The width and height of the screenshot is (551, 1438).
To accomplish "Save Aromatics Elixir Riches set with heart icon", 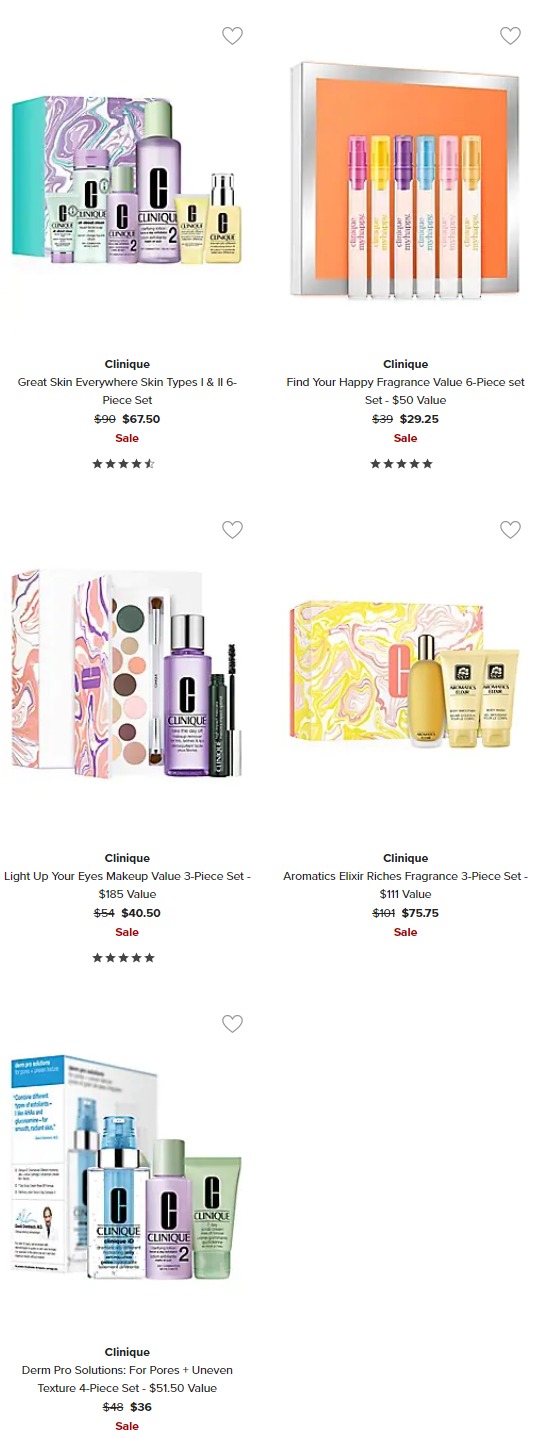I will click(510, 530).
